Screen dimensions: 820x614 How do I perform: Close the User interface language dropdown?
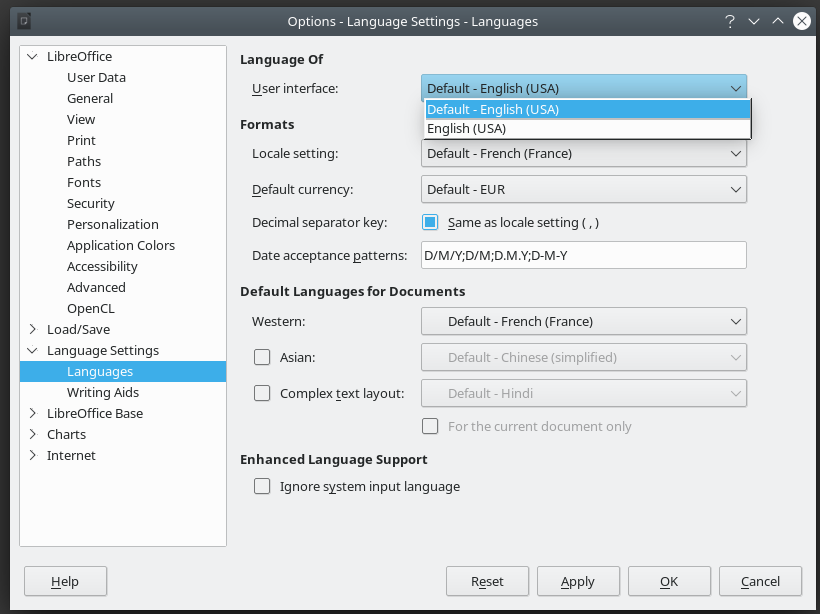[x=584, y=88]
